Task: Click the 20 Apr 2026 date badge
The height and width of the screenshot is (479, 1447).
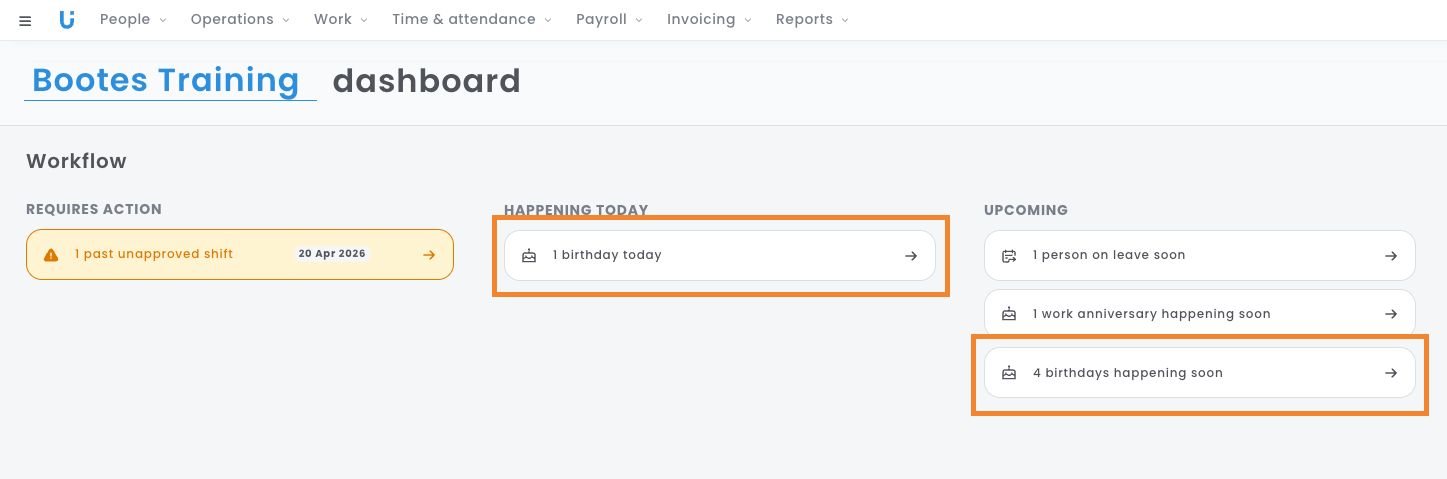Action: (332, 254)
